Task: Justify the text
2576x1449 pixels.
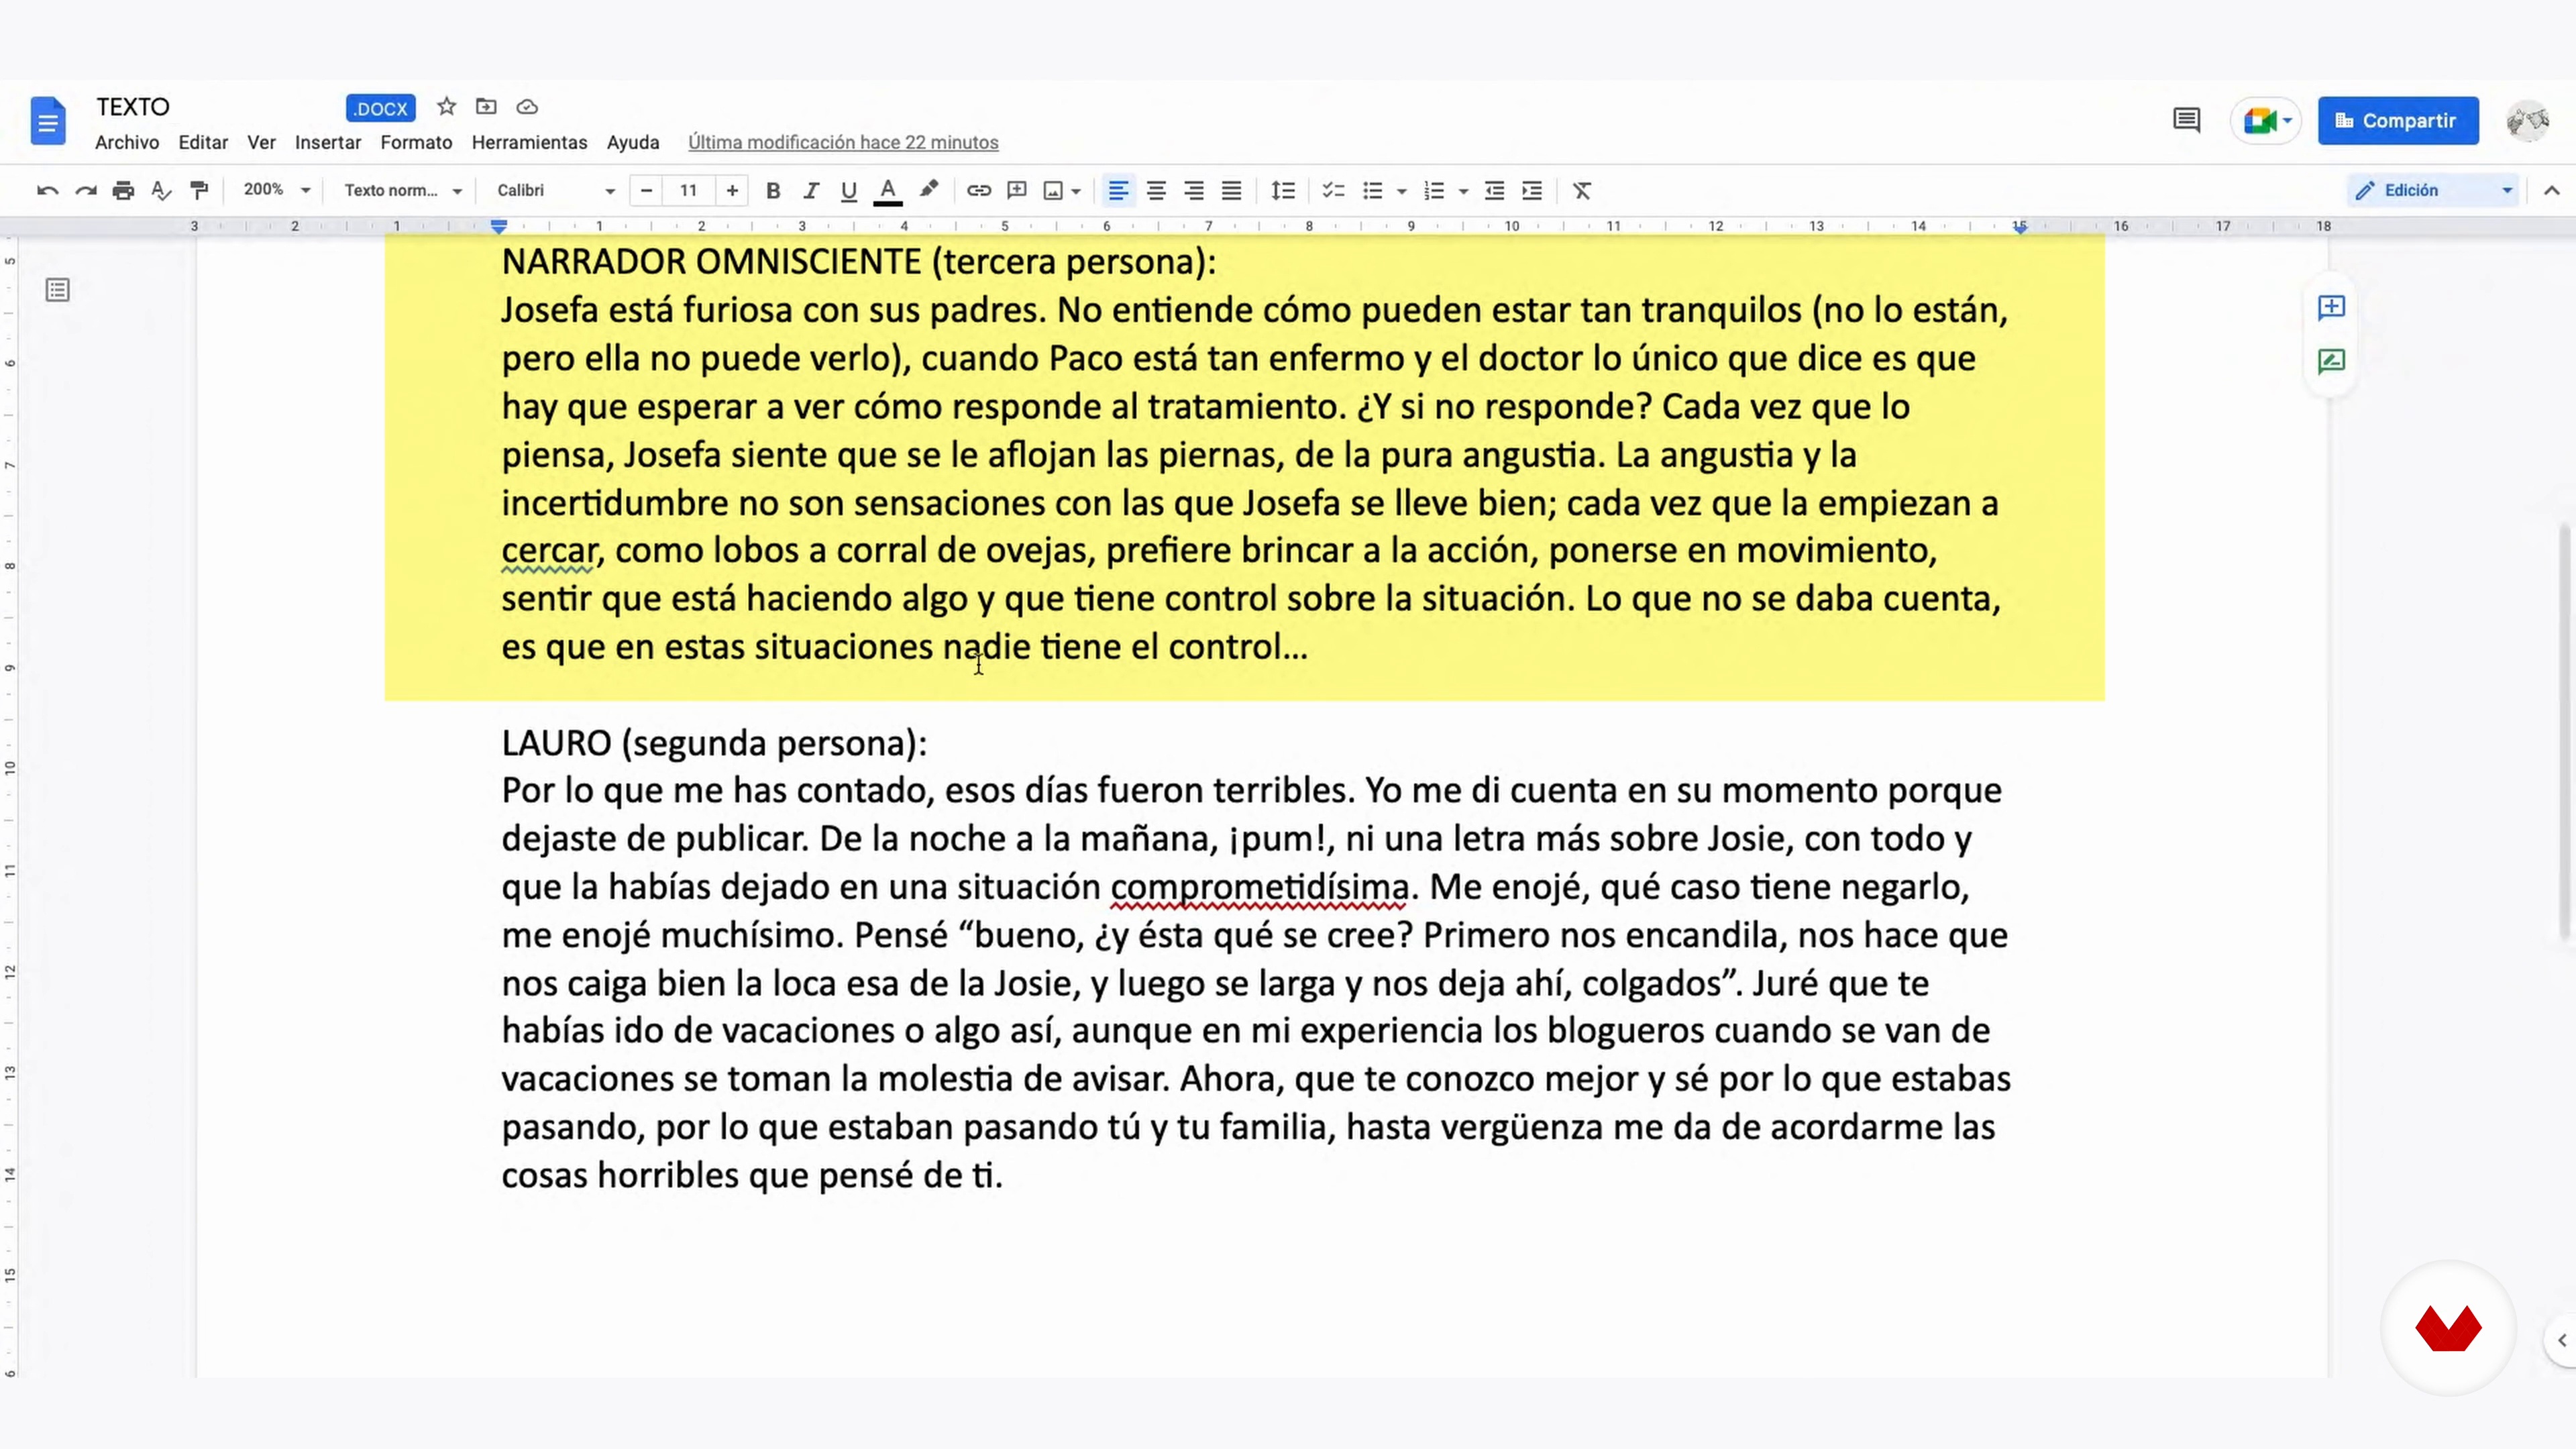Action: pos(1232,190)
